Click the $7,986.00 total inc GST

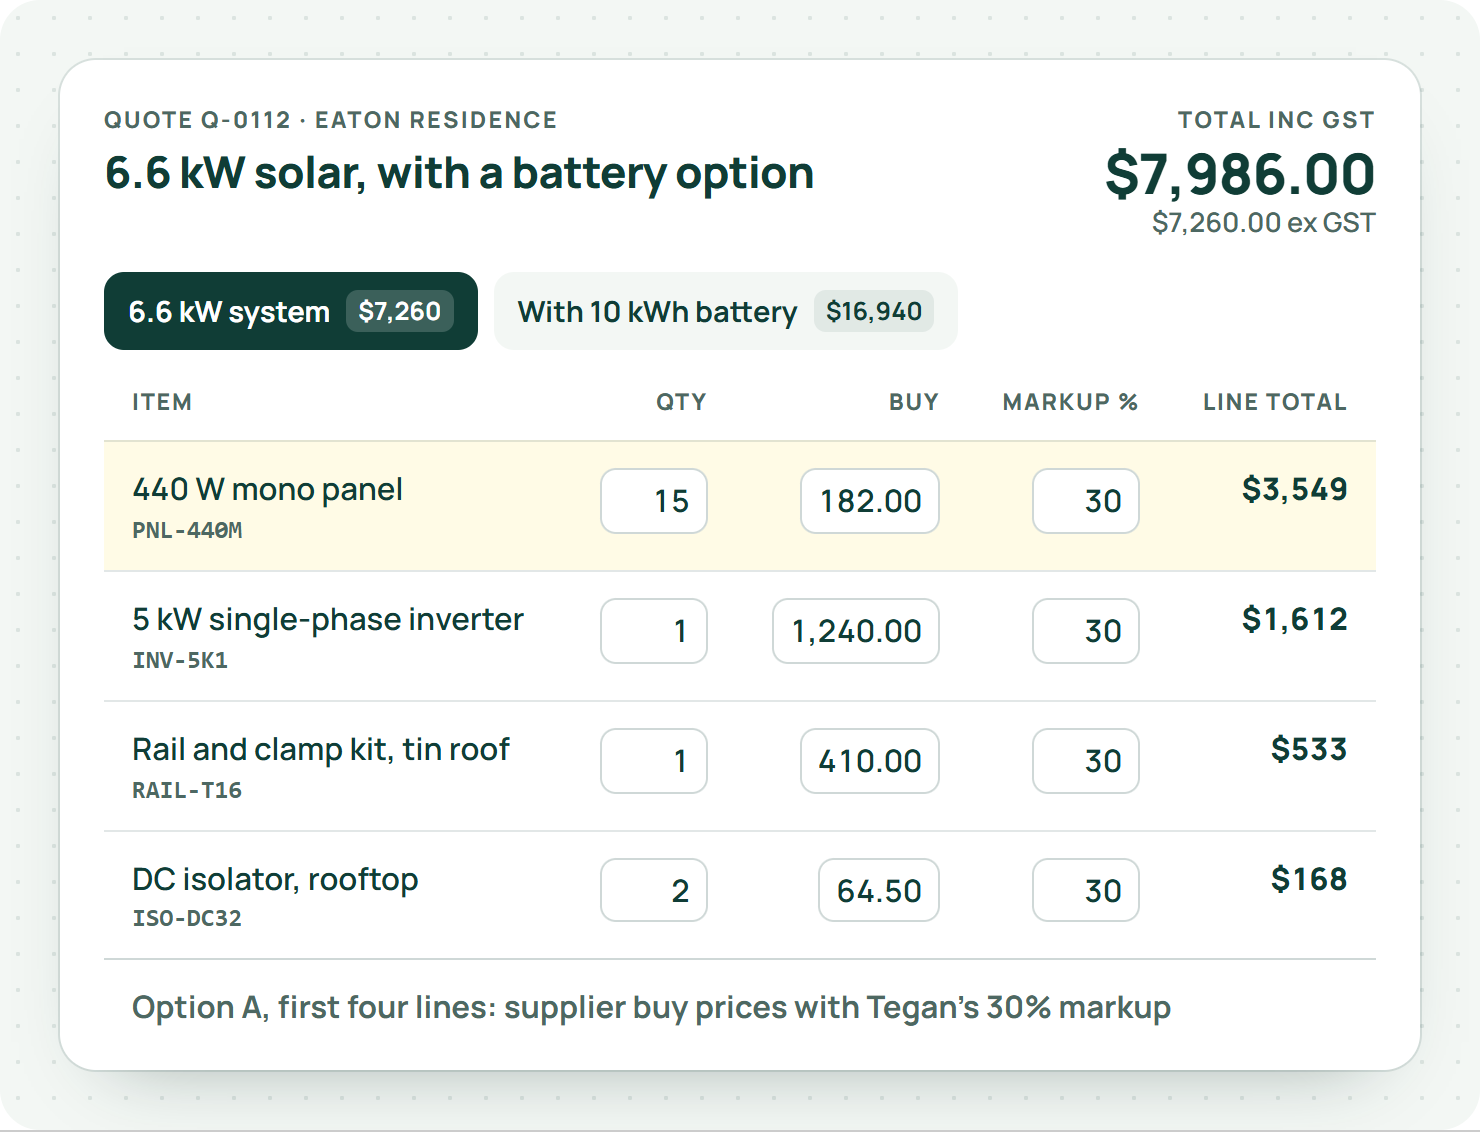(x=1240, y=174)
